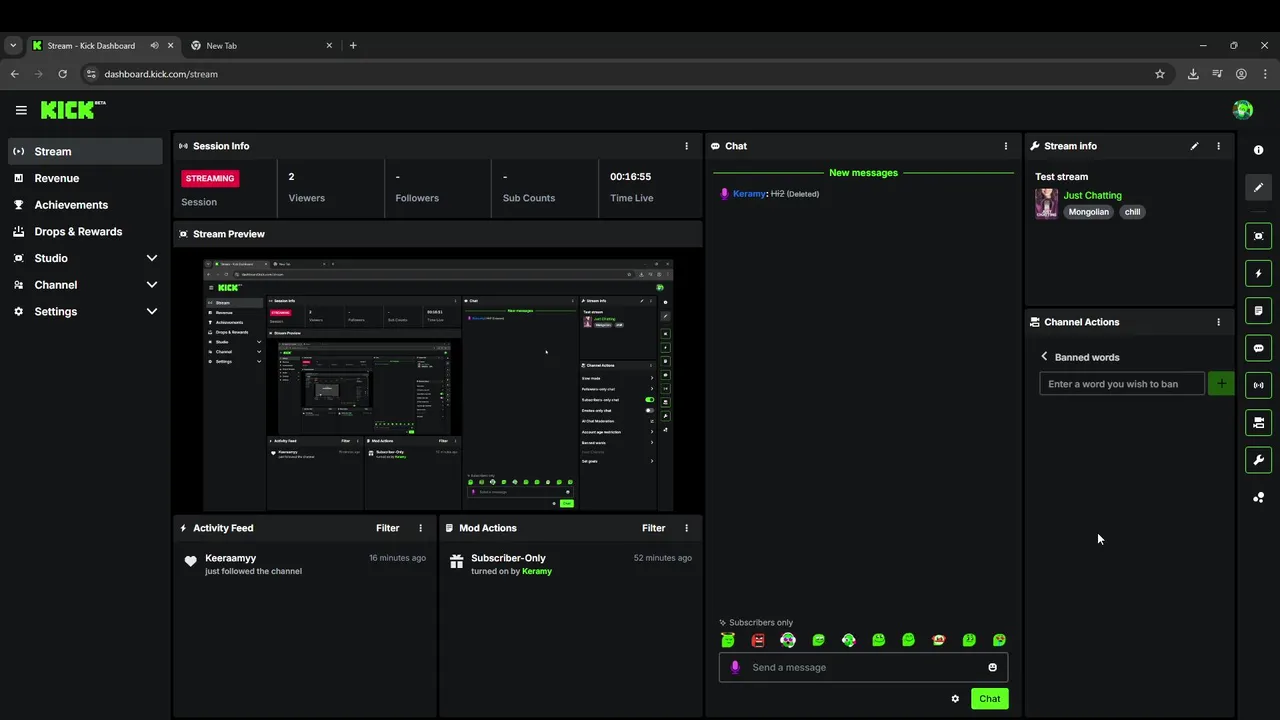
Task: Toggle Session Info broadcast widget in sidebar
Action: click(x=1258, y=385)
